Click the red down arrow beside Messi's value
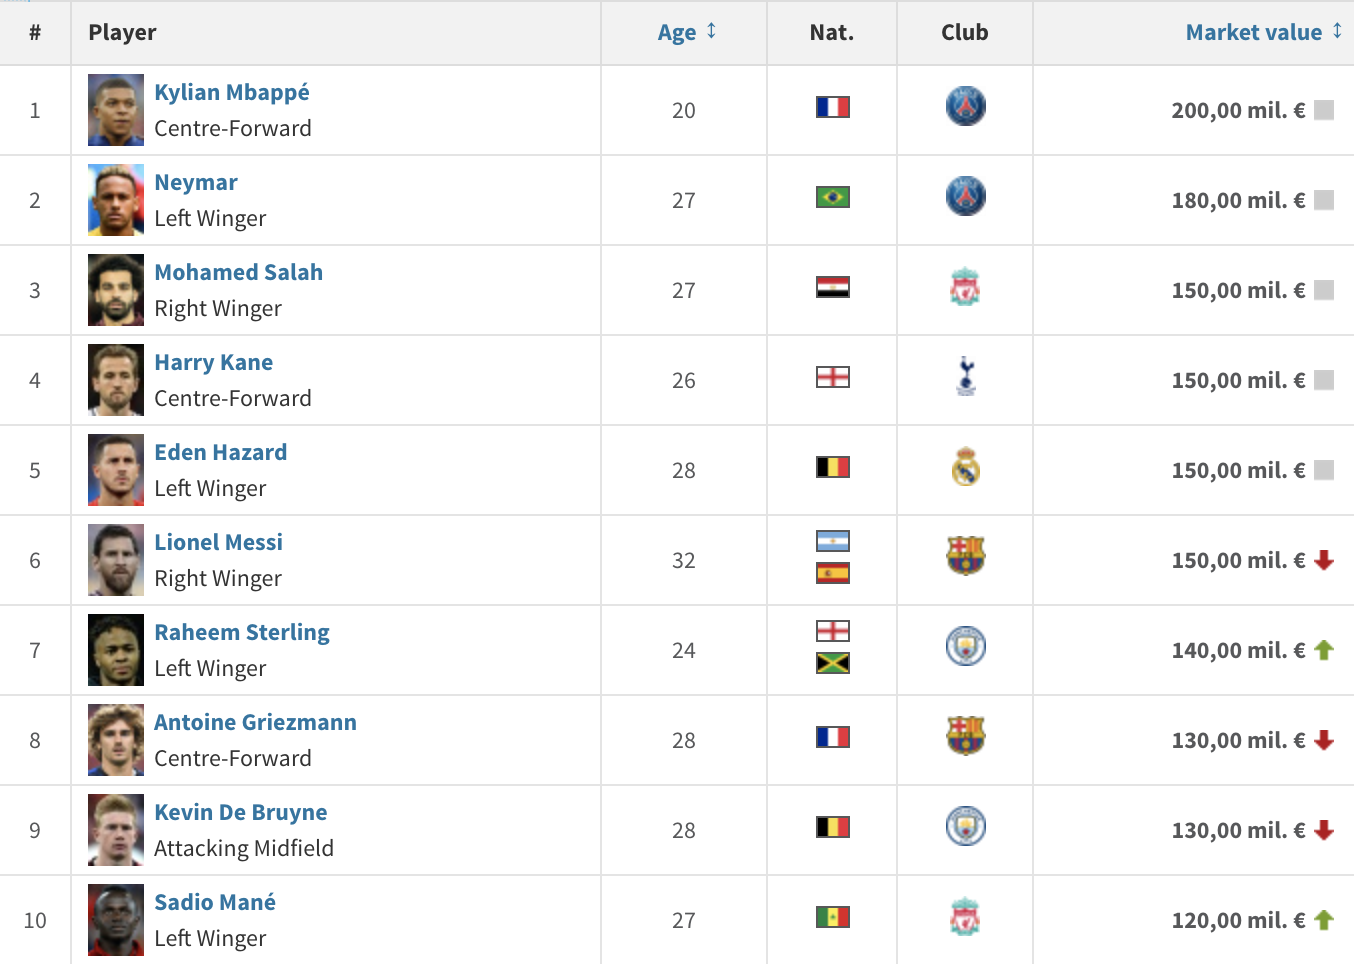 click(1324, 560)
